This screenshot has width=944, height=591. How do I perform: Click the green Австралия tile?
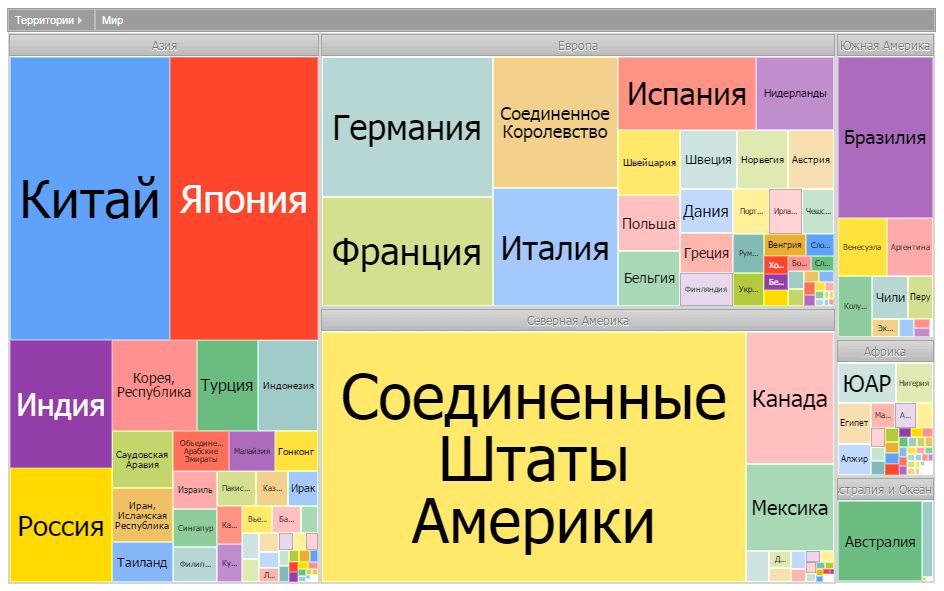879,541
